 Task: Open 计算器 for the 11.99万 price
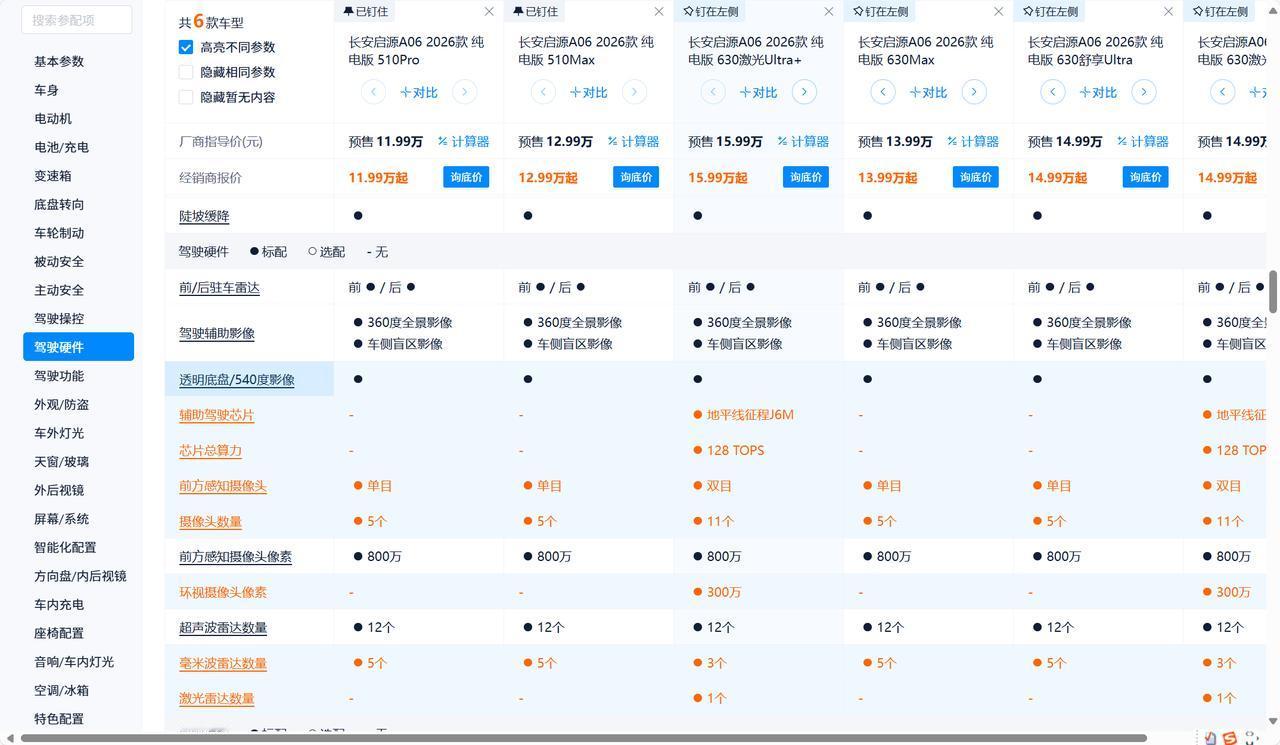coord(463,142)
